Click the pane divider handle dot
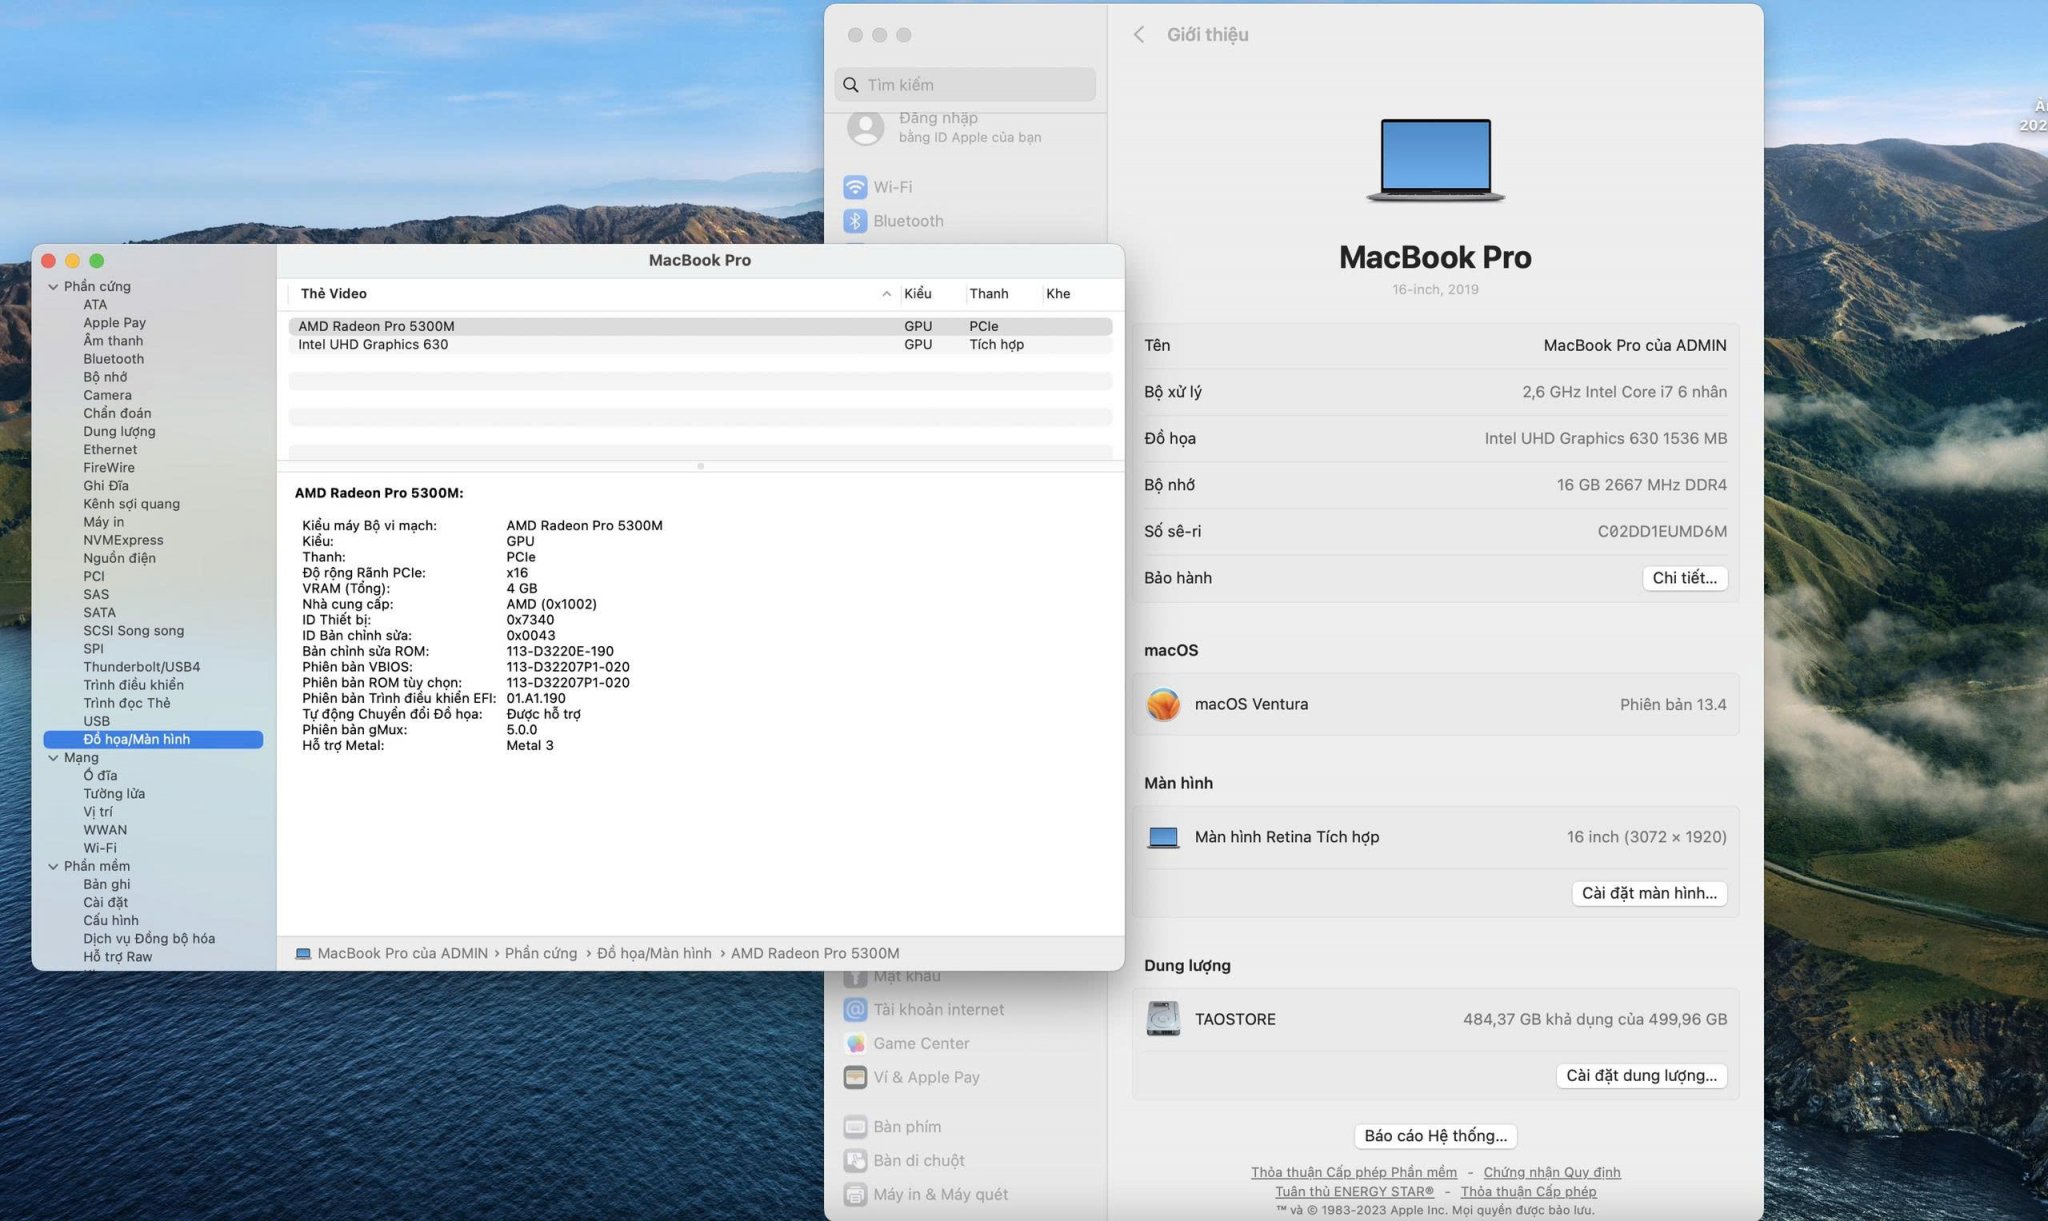 pyautogui.click(x=700, y=467)
